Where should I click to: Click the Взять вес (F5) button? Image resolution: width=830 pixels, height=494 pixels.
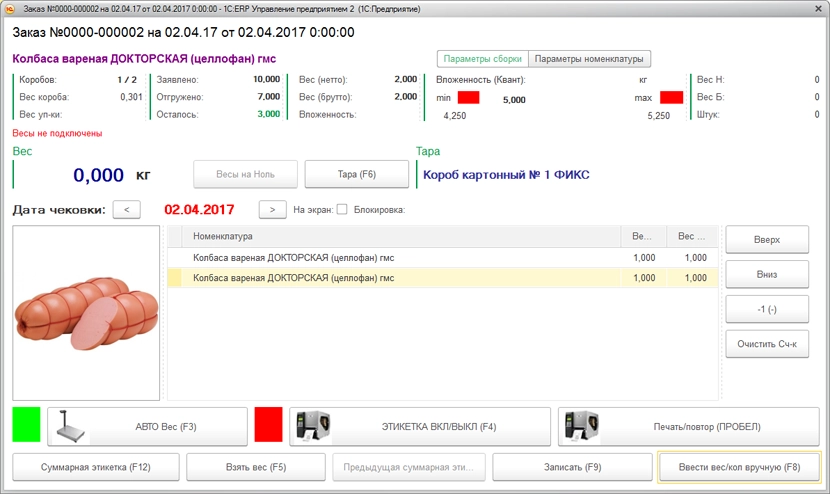[x=256, y=467]
